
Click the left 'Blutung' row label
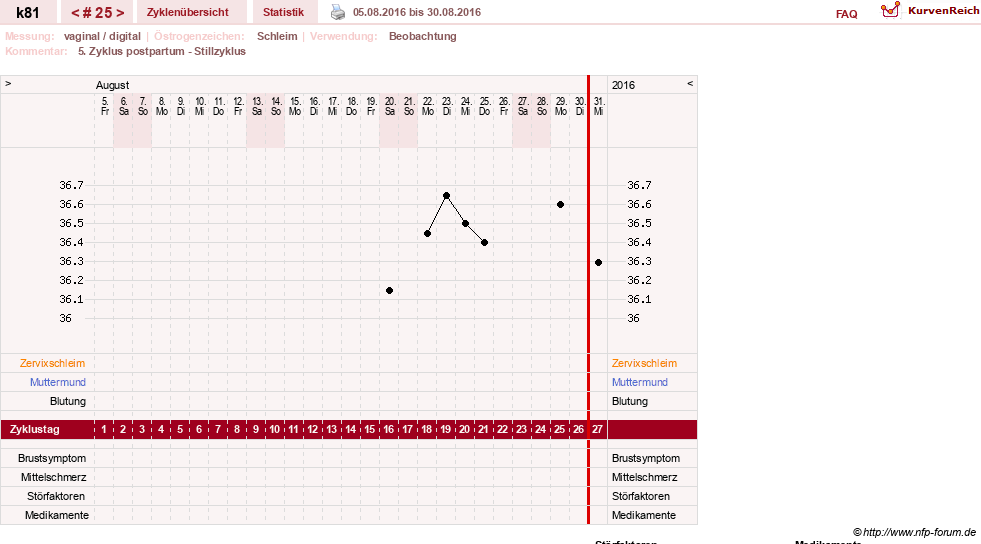coord(68,401)
